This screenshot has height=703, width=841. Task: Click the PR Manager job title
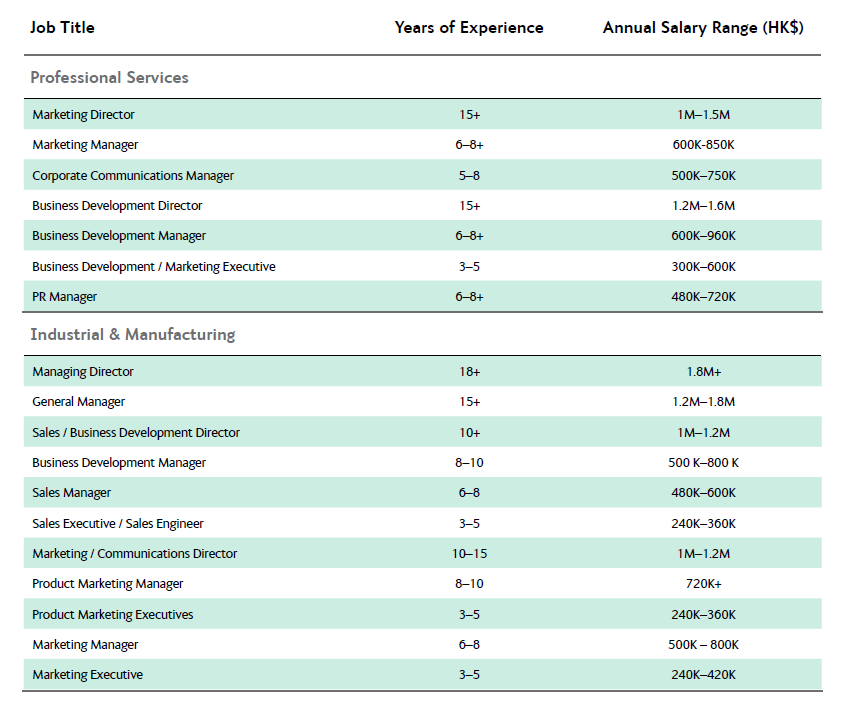pyautogui.click(x=64, y=297)
